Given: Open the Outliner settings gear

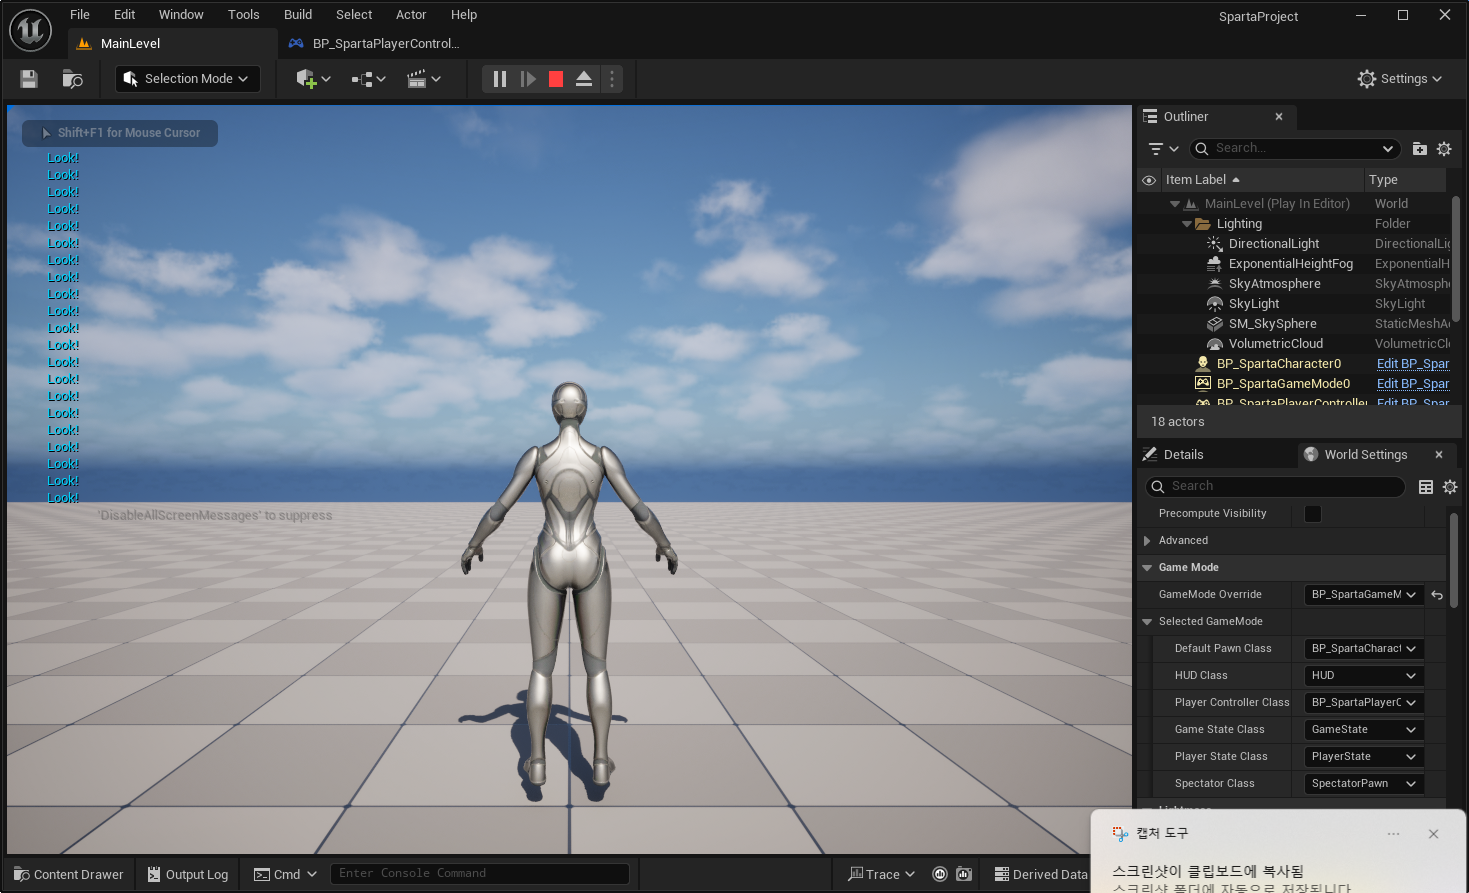Looking at the screenshot, I should [1444, 149].
